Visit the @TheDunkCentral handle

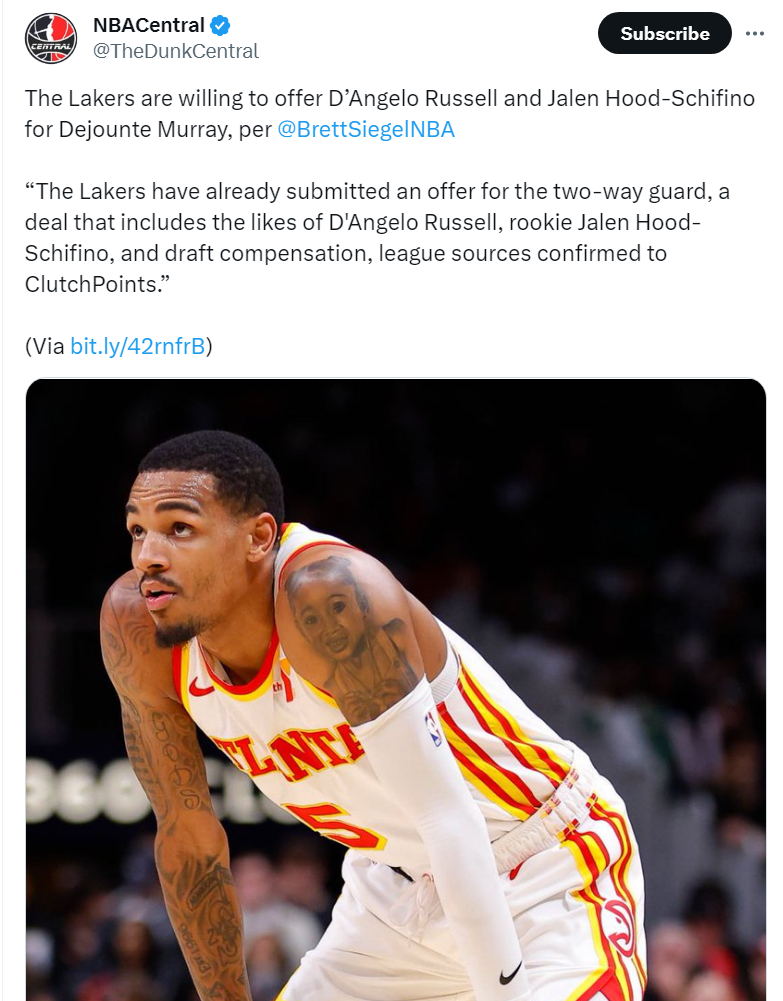coord(176,51)
